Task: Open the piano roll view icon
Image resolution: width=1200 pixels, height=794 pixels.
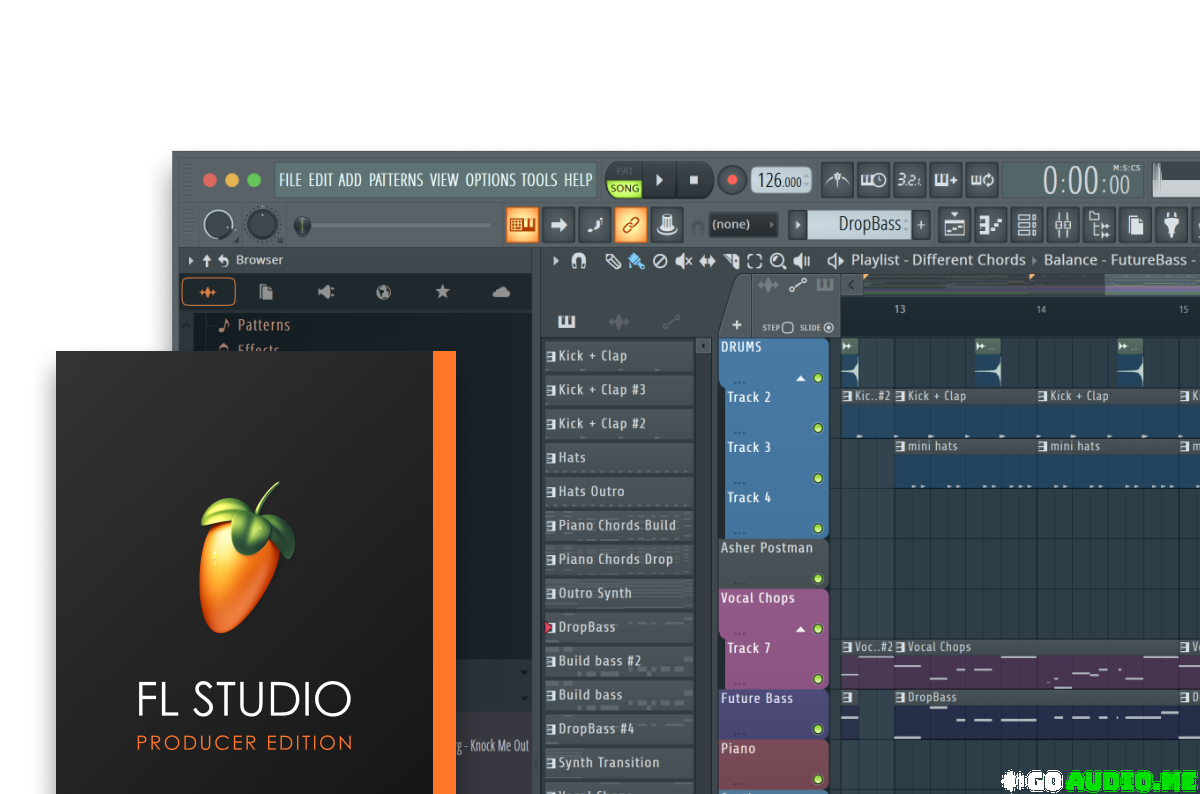Action: pos(990,225)
